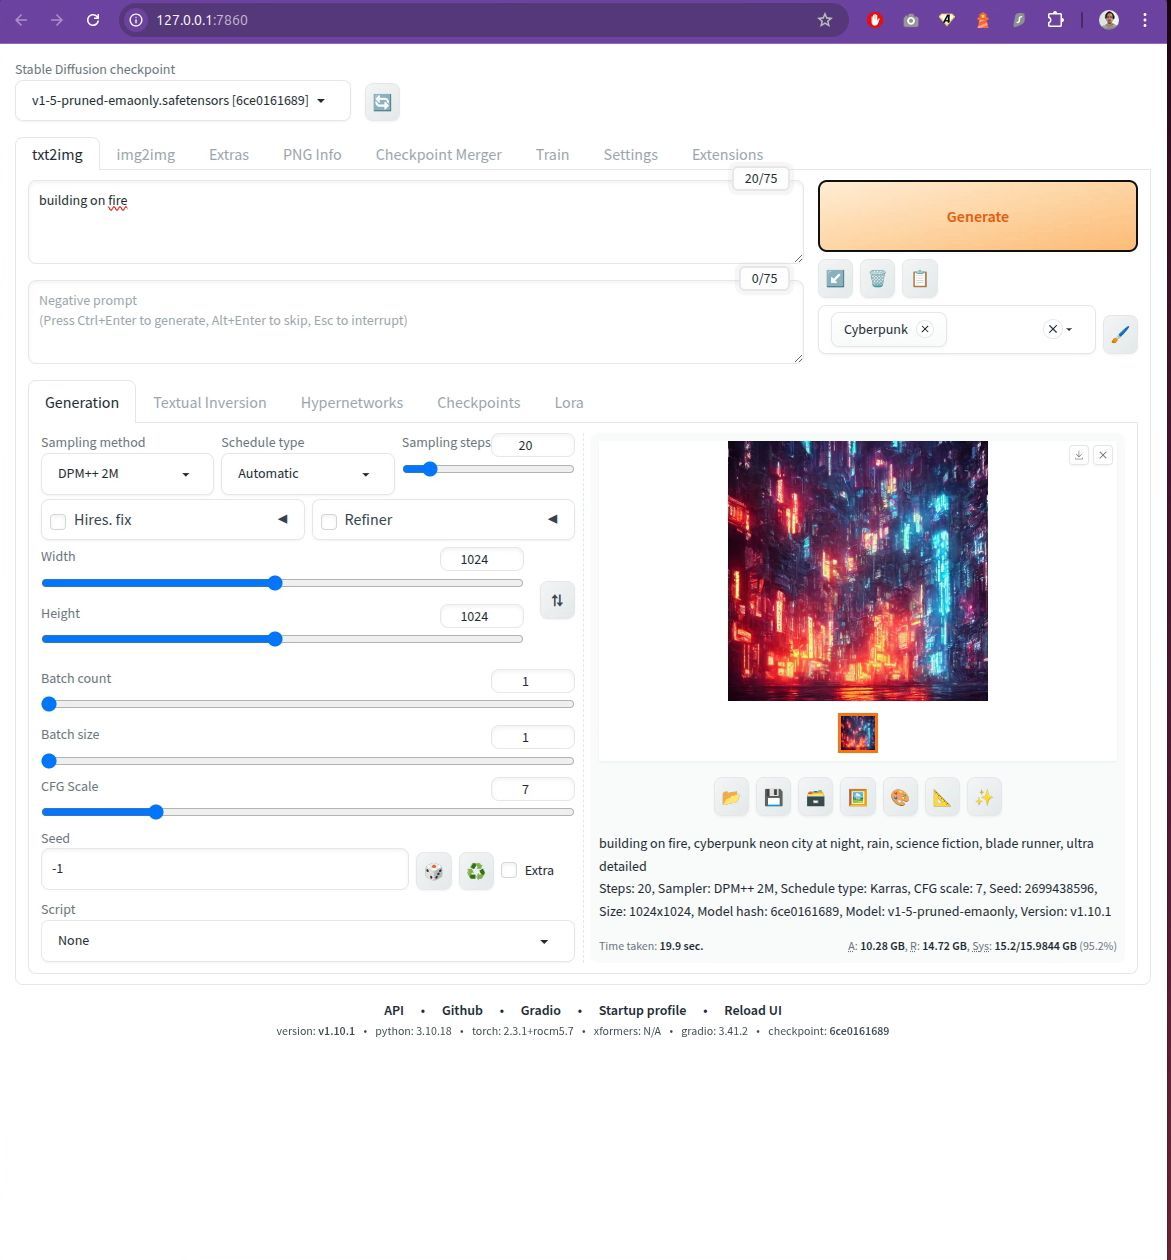Refresh the Stable Diffusion checkpoint list
The image size is (1171, 1260).
coord(382,102)
